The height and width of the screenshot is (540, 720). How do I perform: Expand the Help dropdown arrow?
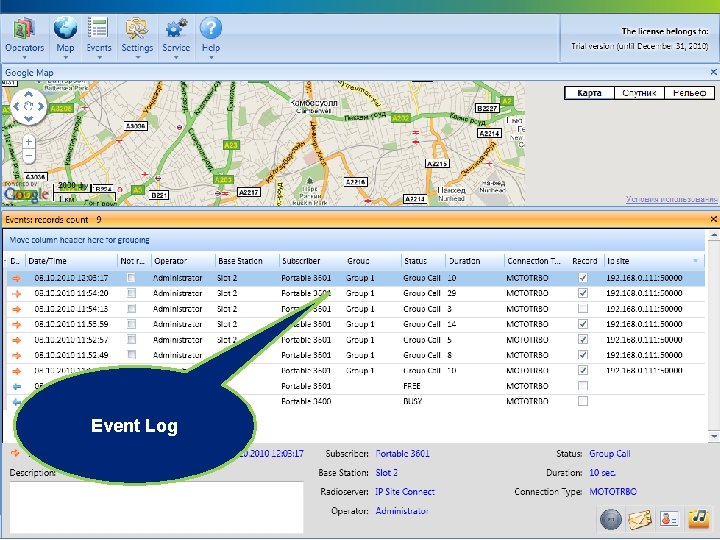[x=211, y=58]
